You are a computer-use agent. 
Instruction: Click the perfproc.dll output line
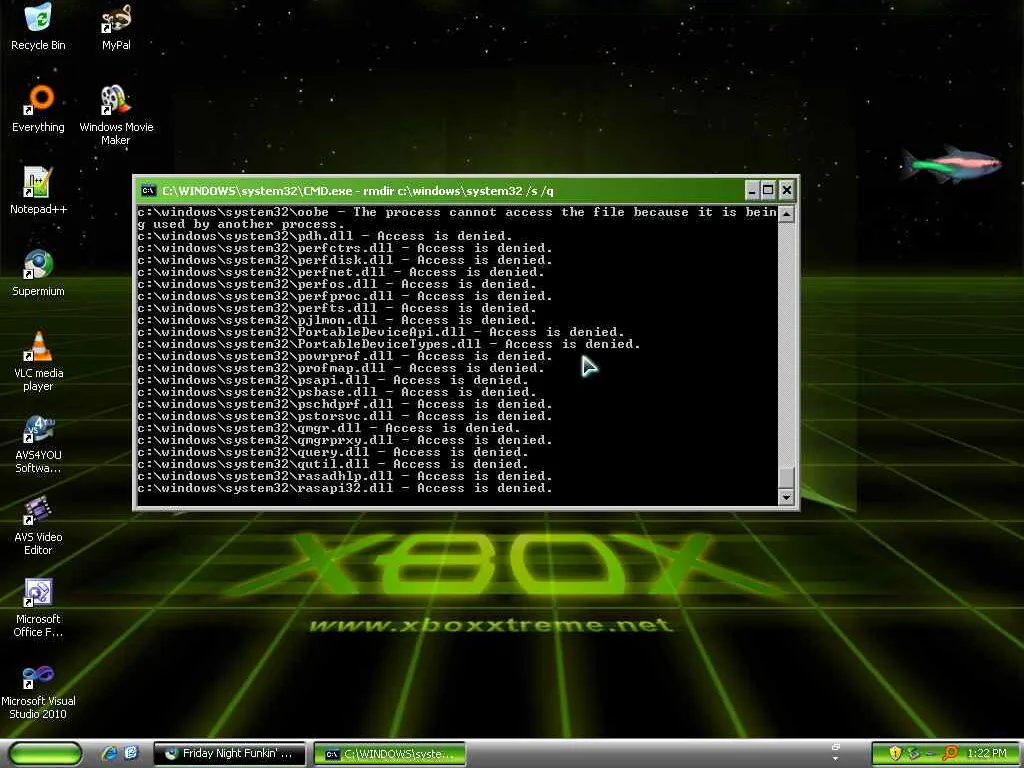coord(345,296)
